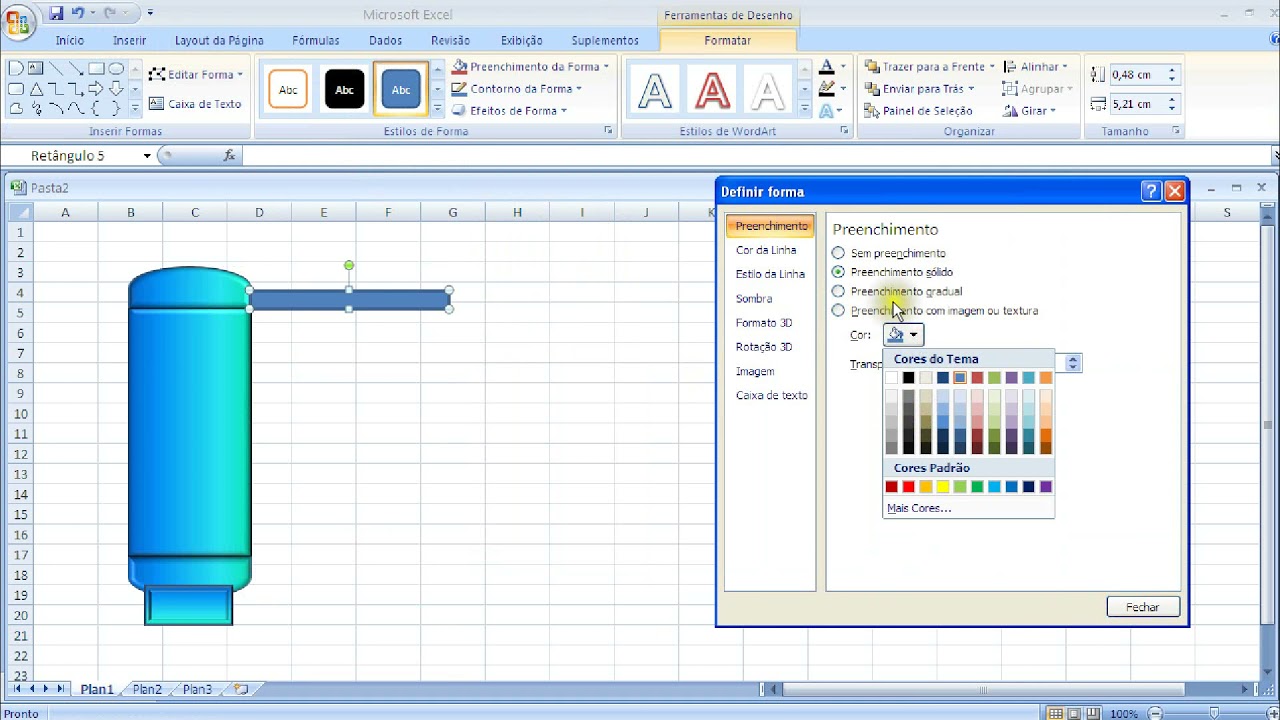Open the Cor fill color dropdown
This screenshot has width=1280, height=720.
coord(903,335)
